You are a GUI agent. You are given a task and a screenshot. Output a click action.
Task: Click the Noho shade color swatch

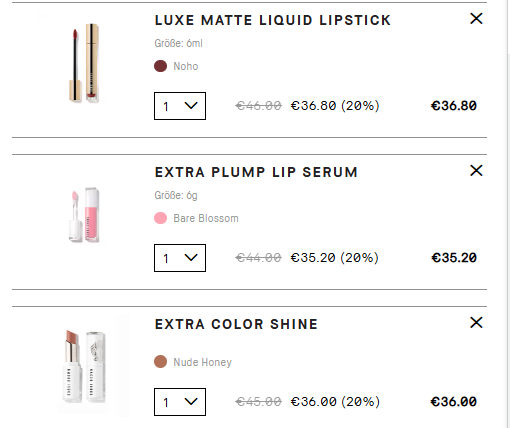tap(160, 66)
